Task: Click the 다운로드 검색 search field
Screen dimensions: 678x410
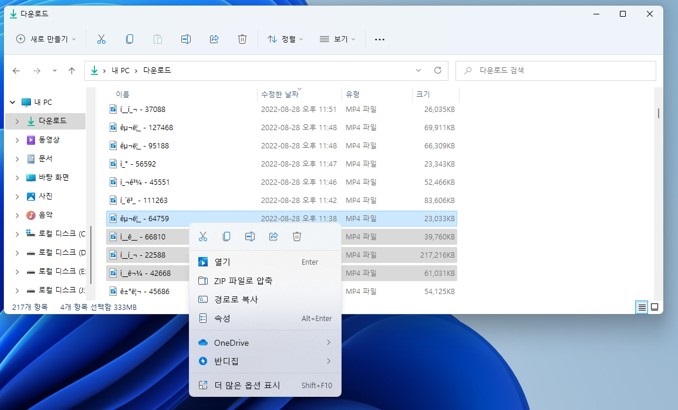Action: (556, 70)
